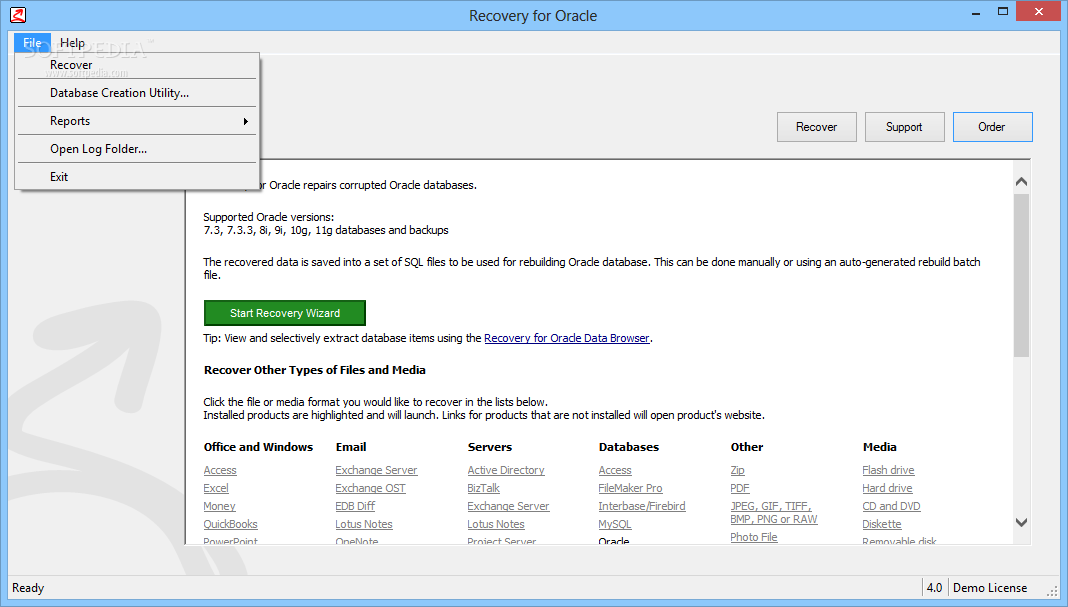The width and height of the screenshot is (1068, 607).
Task: Open Email Lotus Notes link
Action: [x=364, y=524]
